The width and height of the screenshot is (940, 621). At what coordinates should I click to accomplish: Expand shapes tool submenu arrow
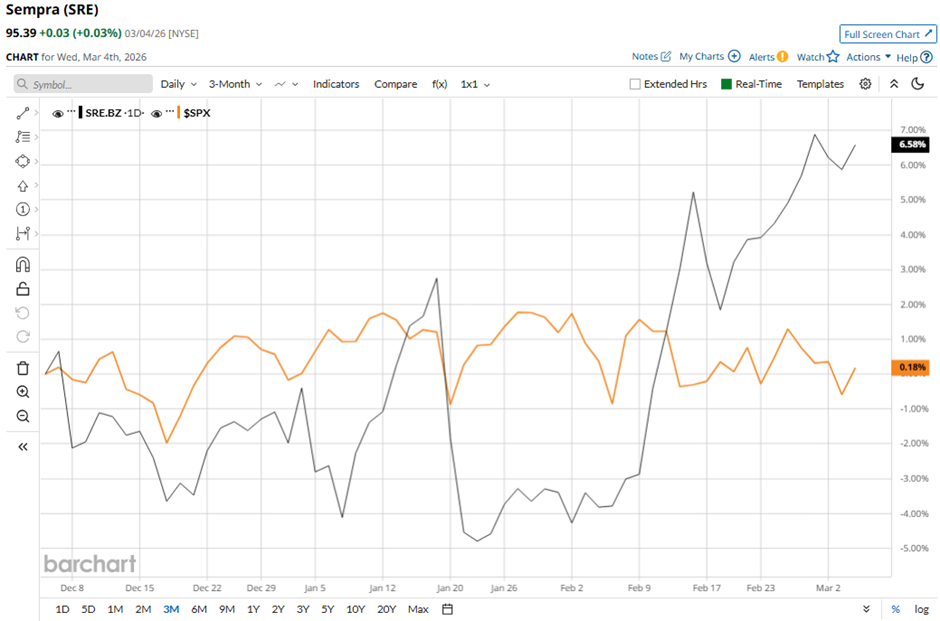click(x=37, y=161)
